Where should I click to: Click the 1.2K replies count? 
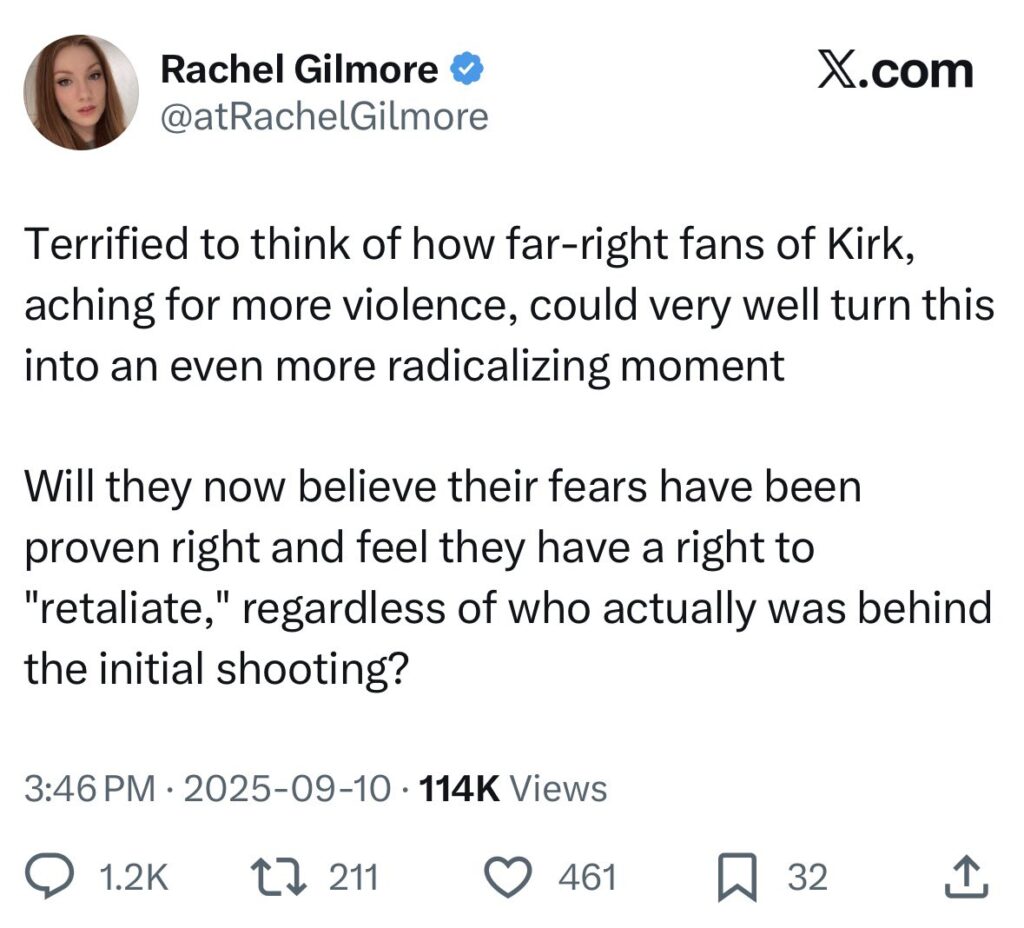click(x=136, y=878)
